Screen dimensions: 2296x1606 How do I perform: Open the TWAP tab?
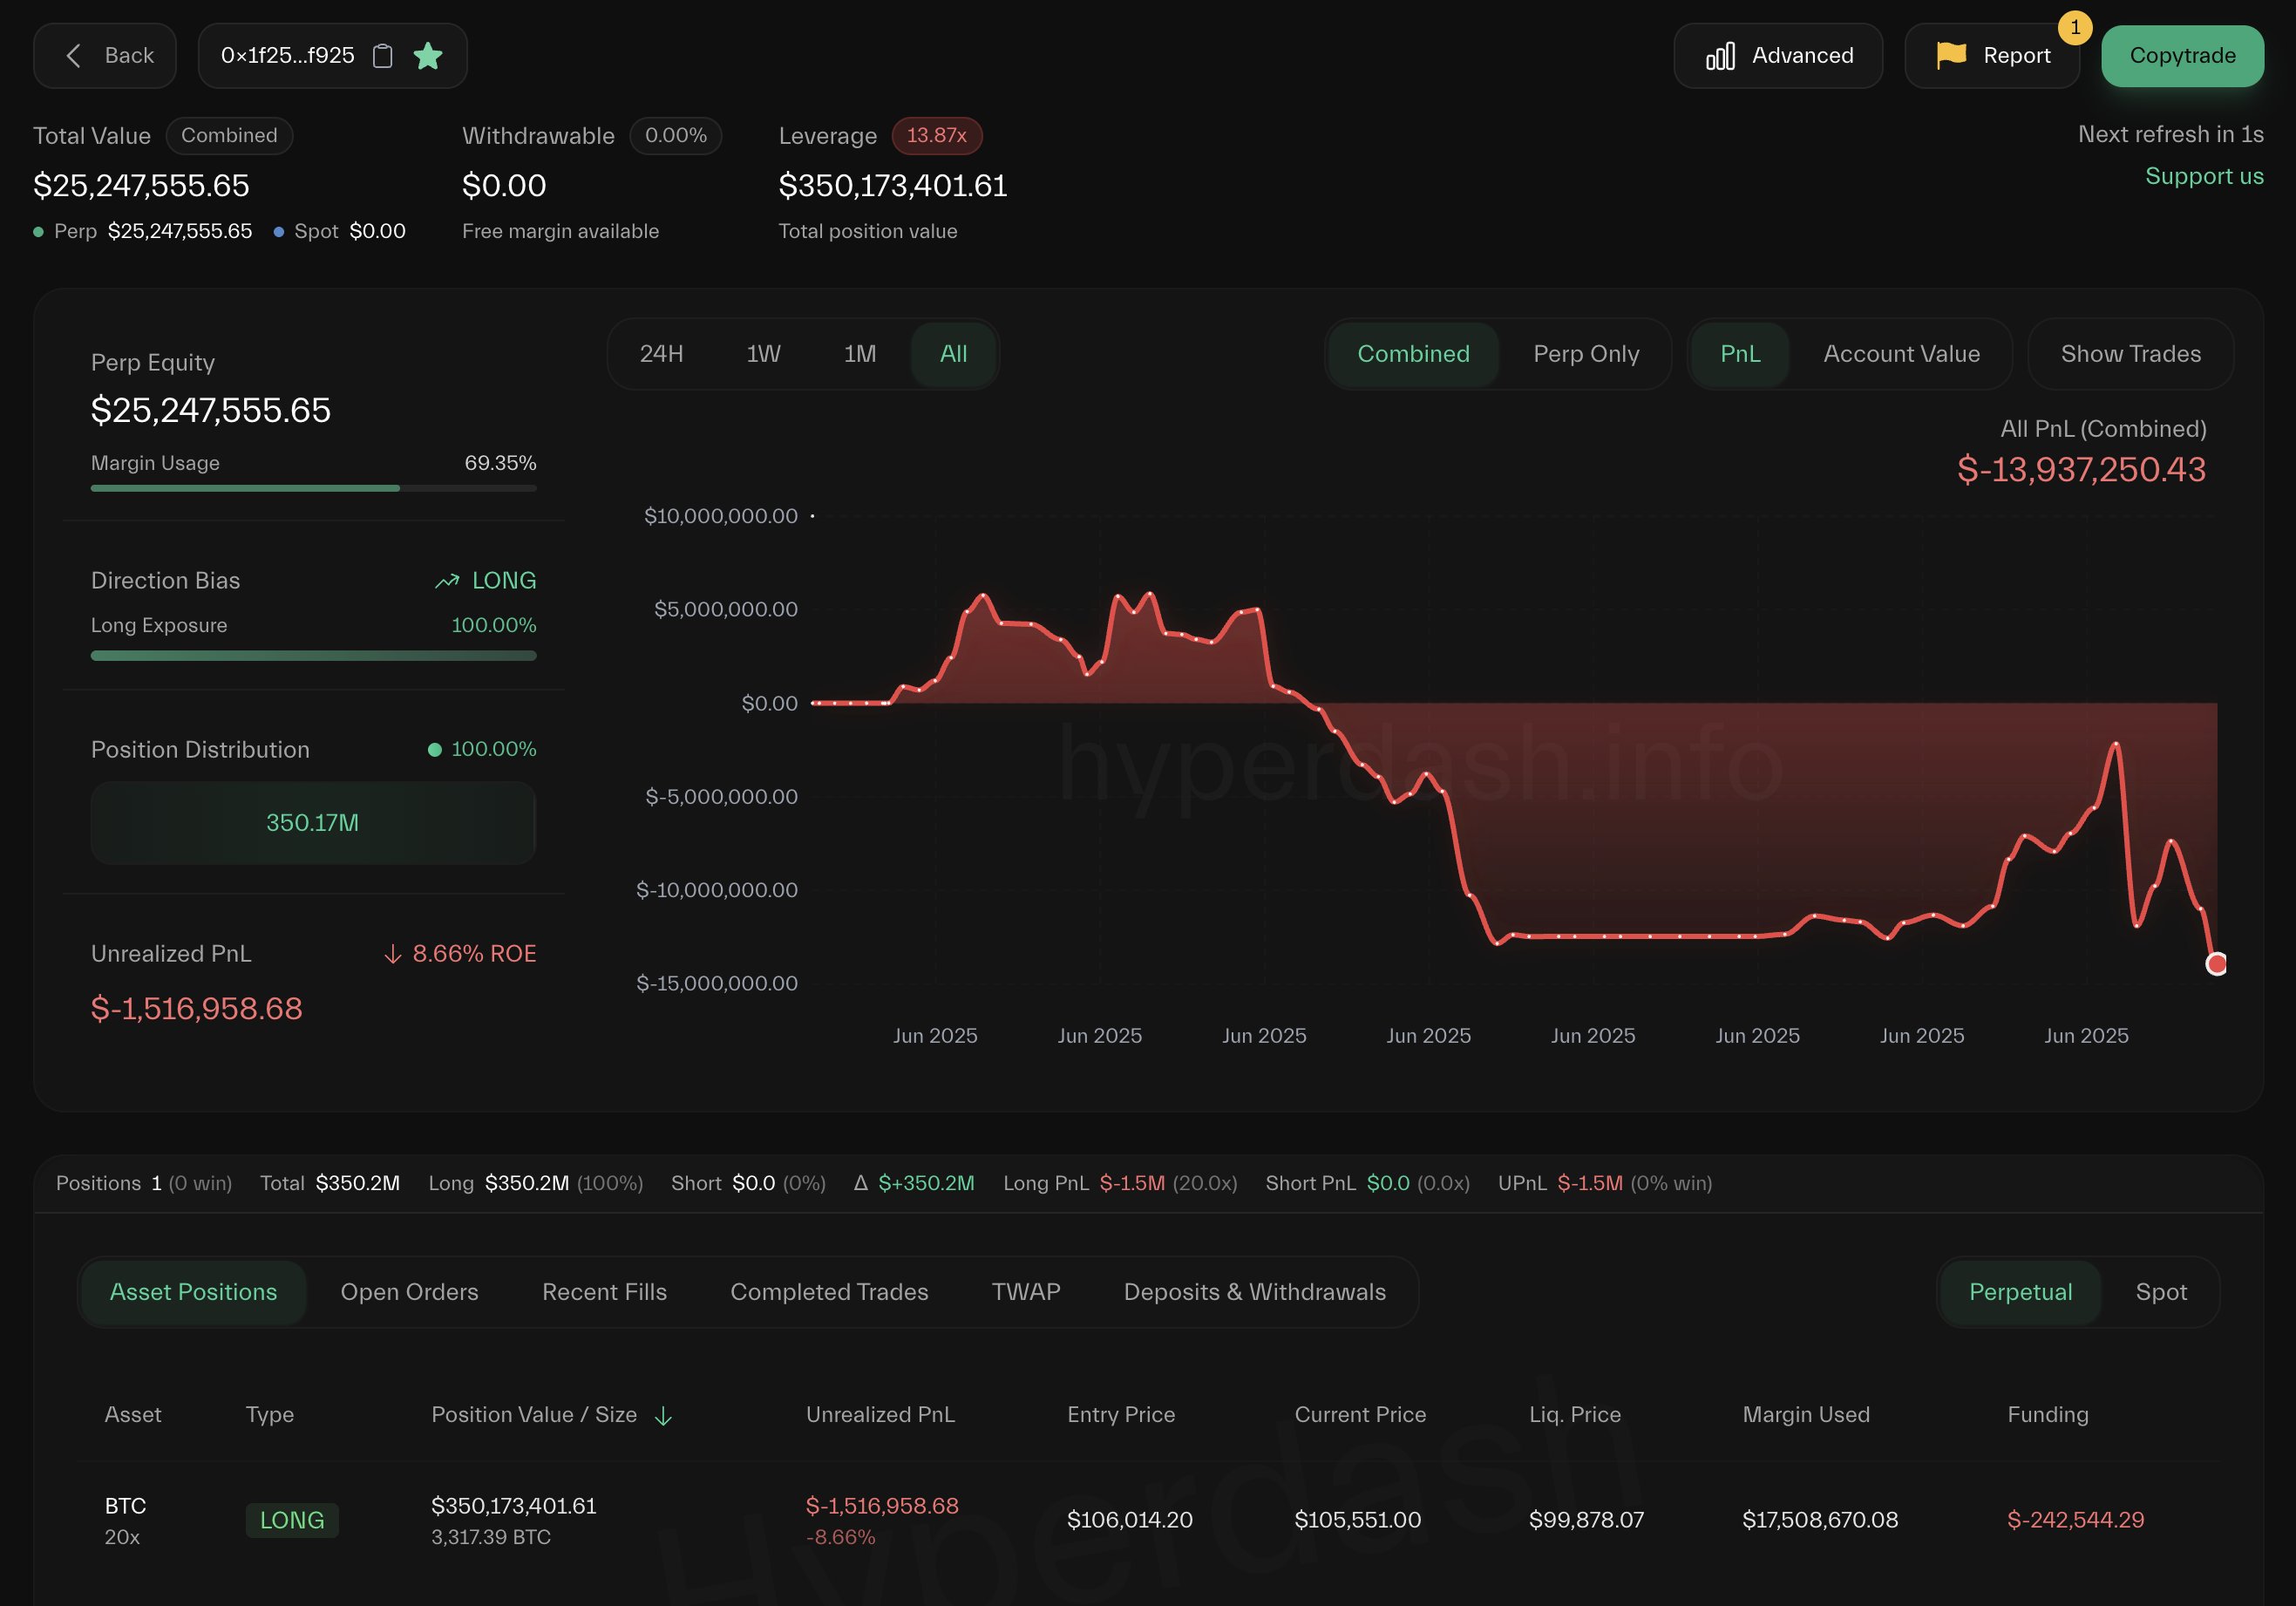[1026, 1292]
